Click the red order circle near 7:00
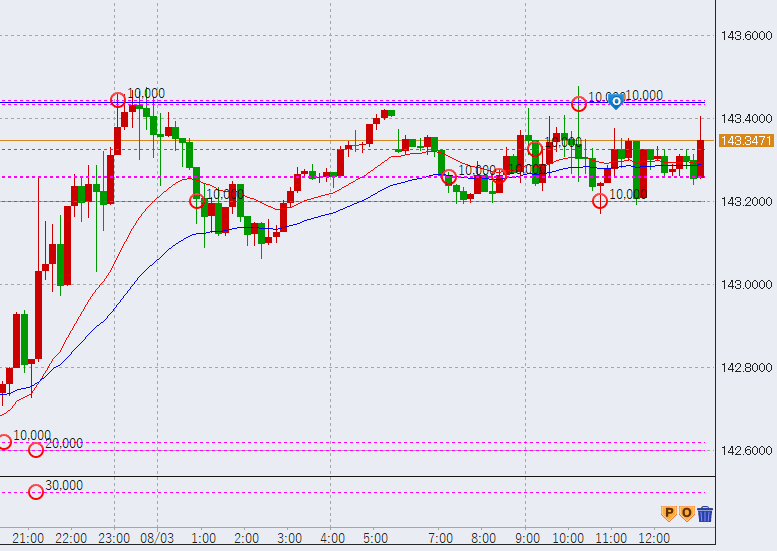 (x=450, y=177)
